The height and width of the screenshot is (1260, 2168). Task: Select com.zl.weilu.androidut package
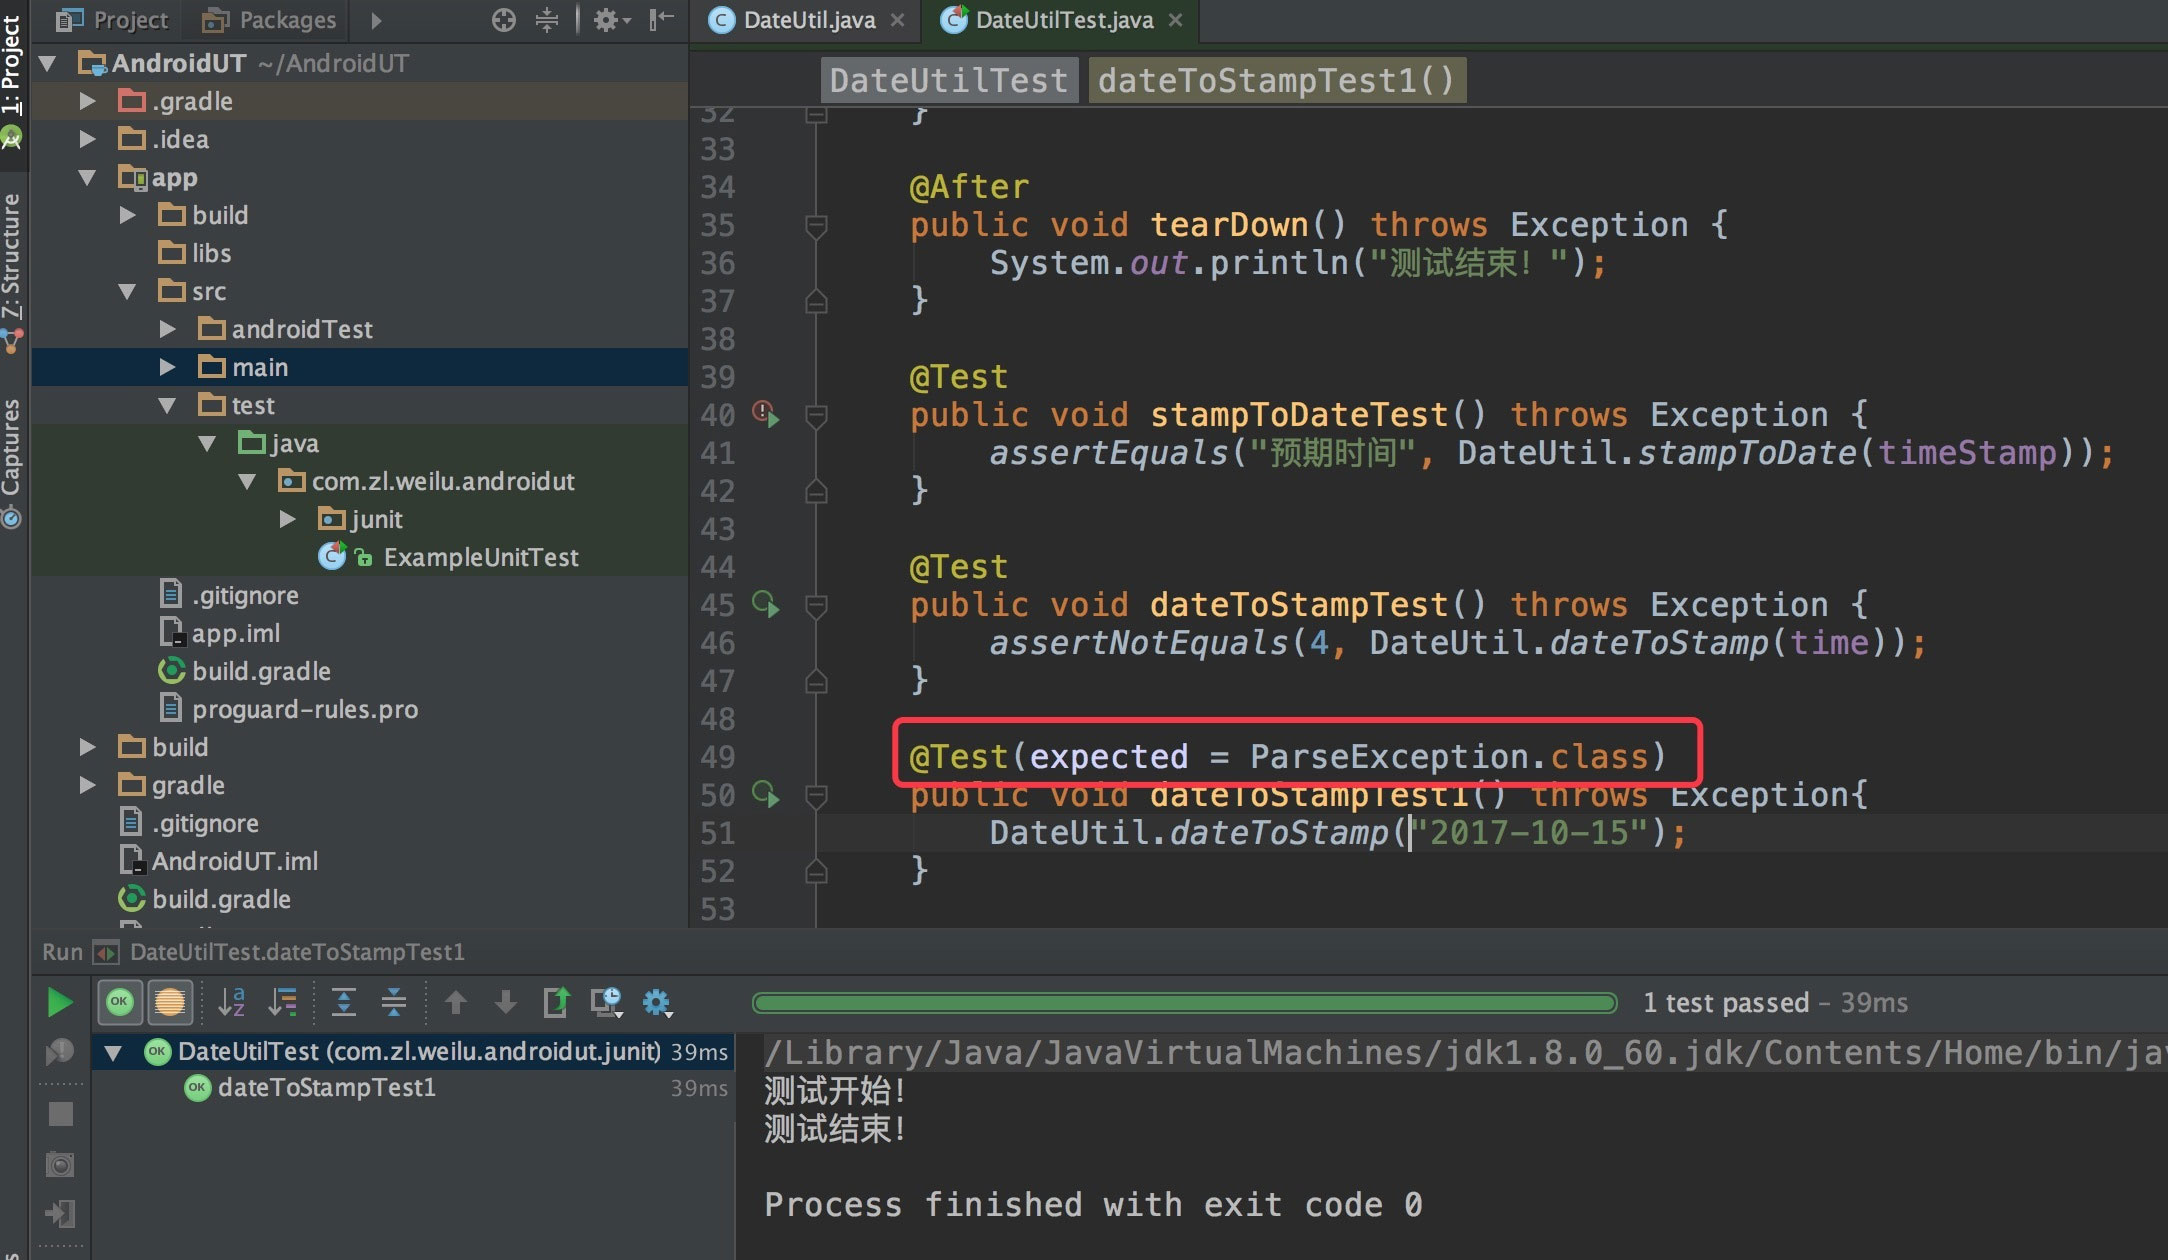point(426,482)
